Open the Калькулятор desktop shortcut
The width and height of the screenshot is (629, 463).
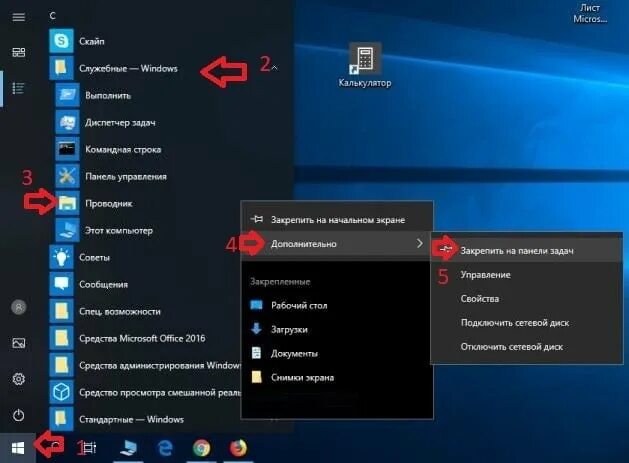(365, 65)
